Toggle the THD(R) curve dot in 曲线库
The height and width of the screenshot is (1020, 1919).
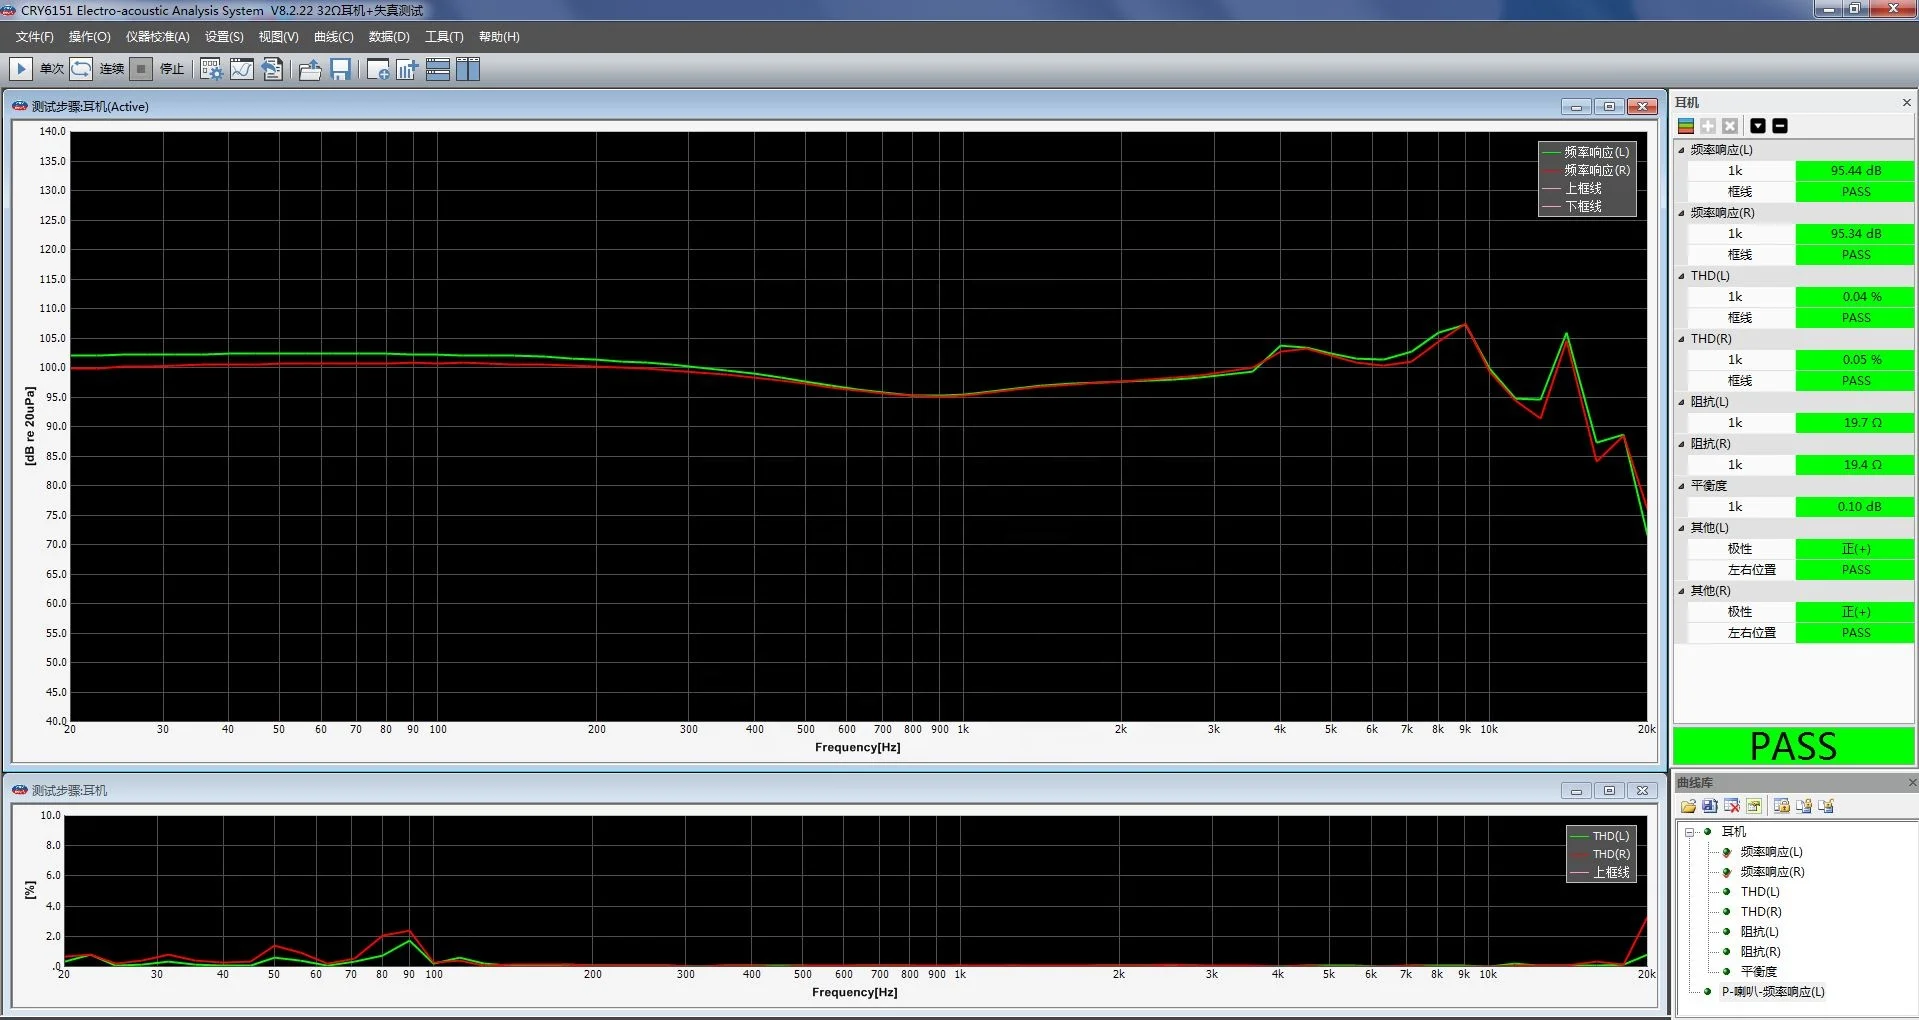point(1727,912)
